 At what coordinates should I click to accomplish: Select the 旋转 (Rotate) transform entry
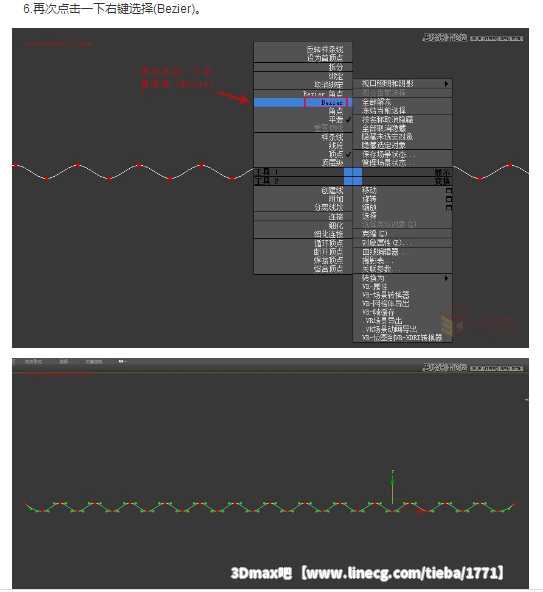point(369,199)
